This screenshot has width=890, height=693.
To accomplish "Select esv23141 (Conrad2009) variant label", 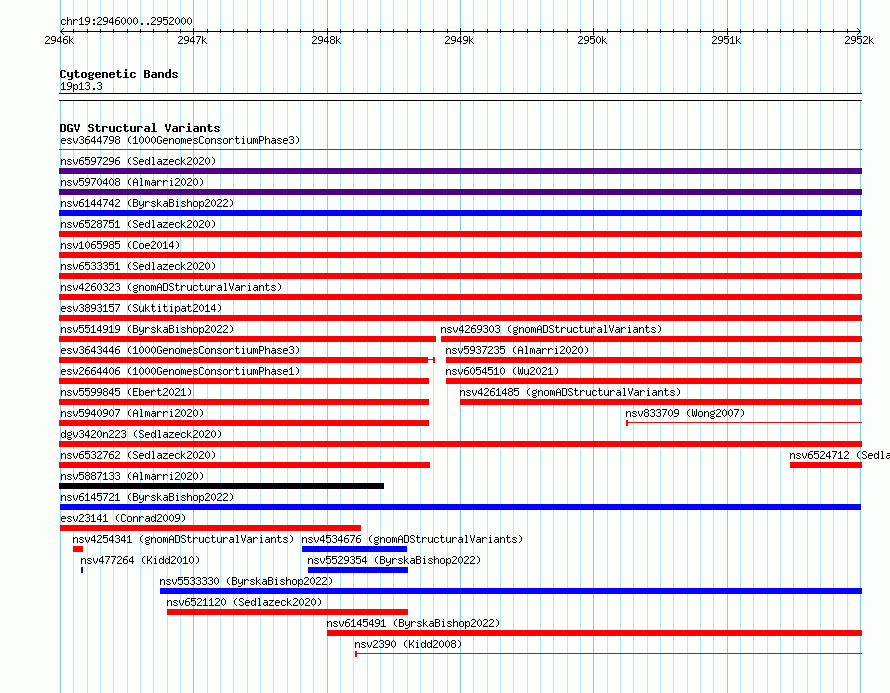I will [123, 518].
